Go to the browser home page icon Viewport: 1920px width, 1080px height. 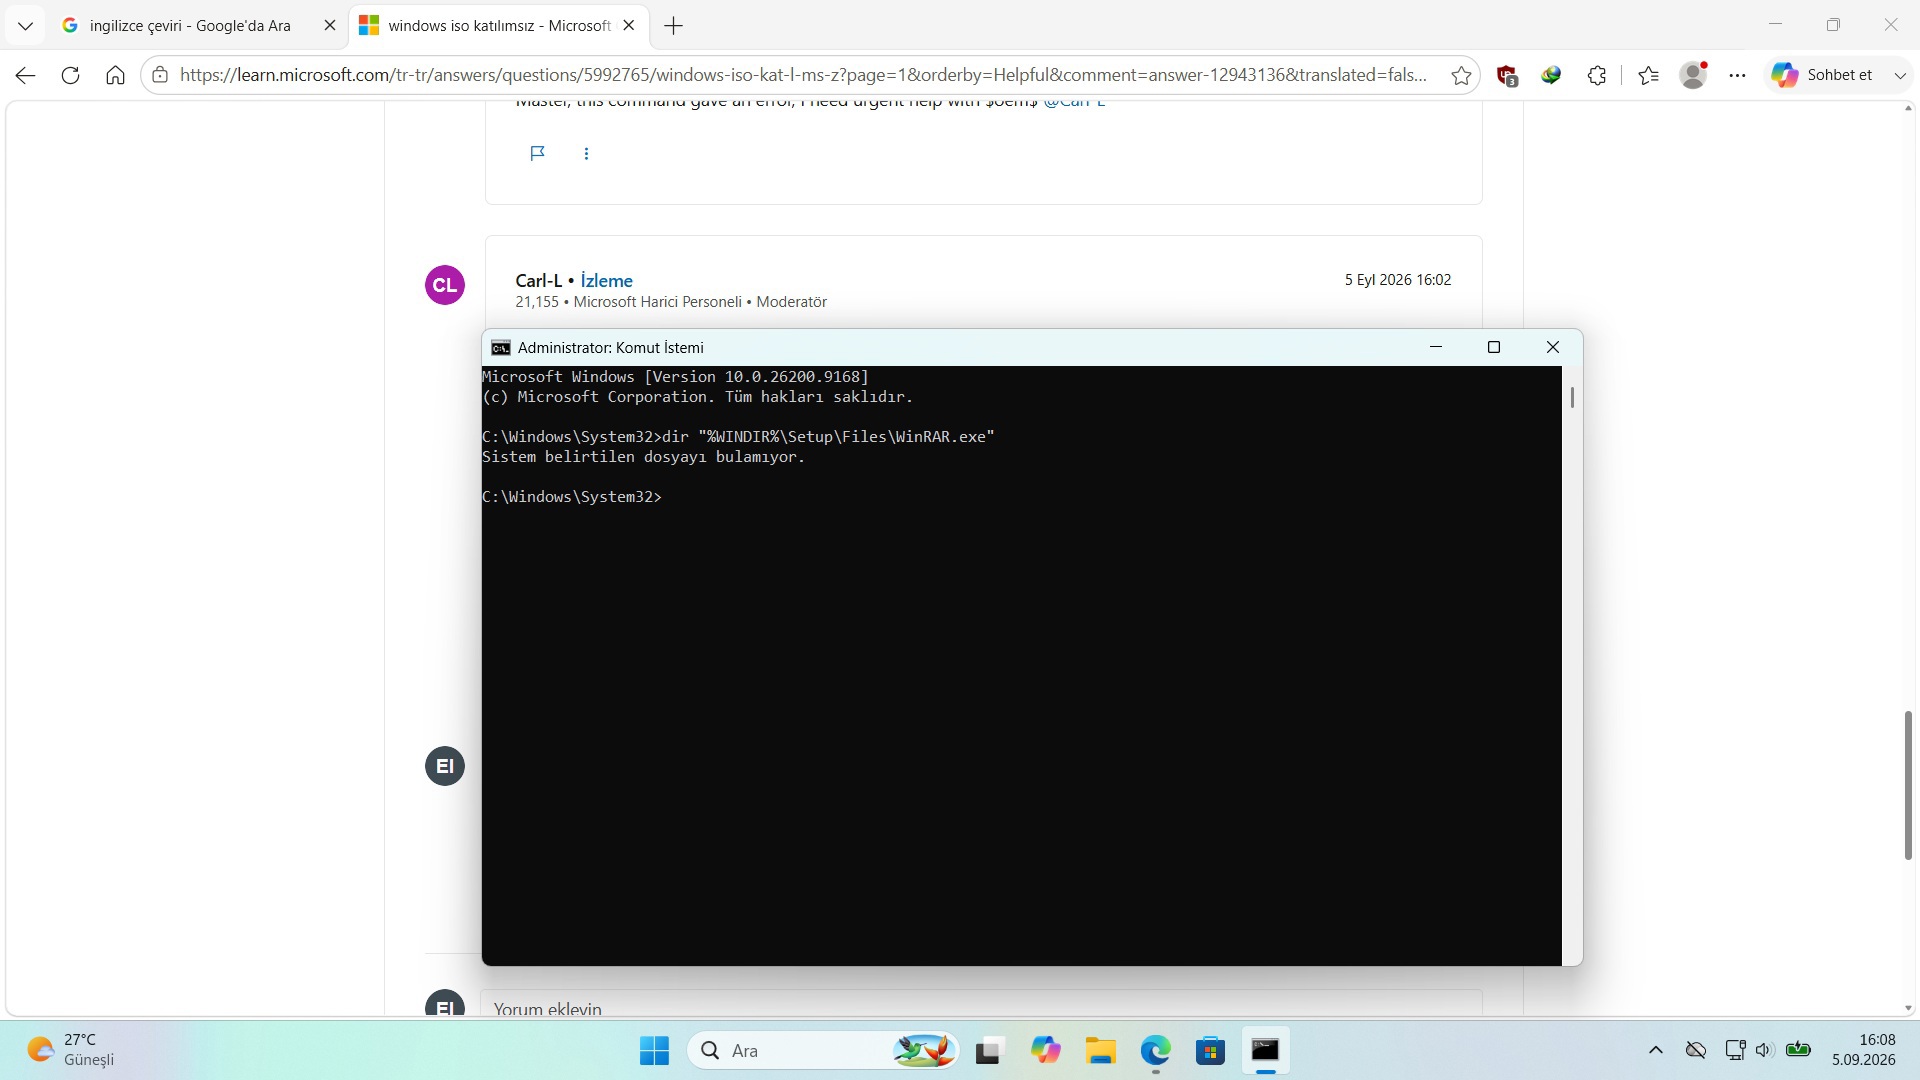click(x=115, y=75)
